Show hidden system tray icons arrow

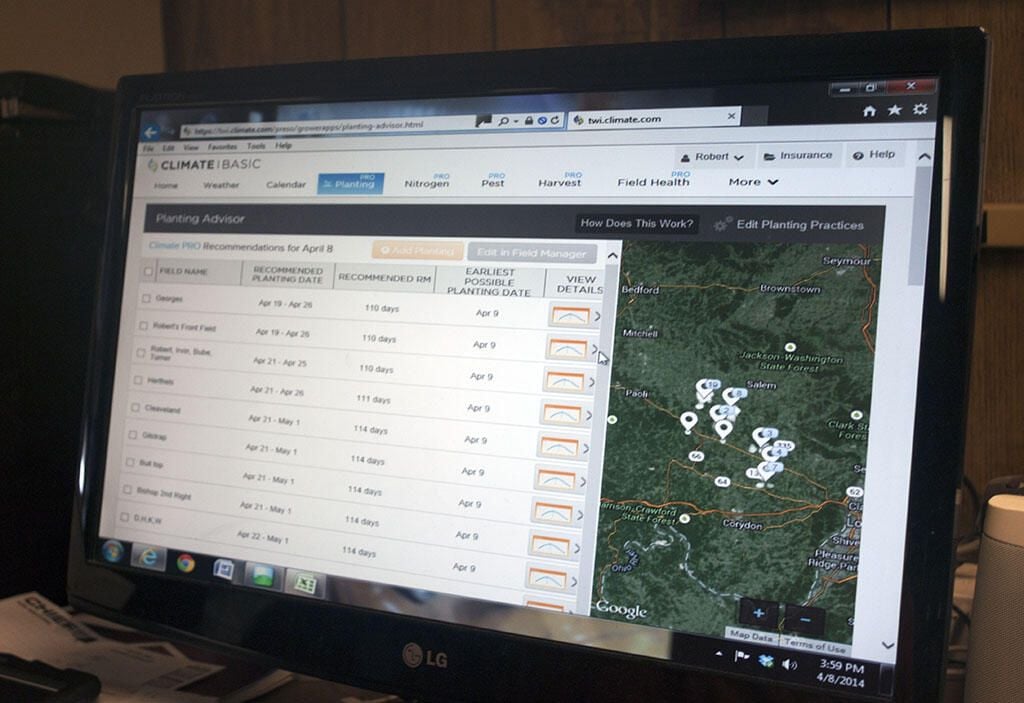click(718, 653)
